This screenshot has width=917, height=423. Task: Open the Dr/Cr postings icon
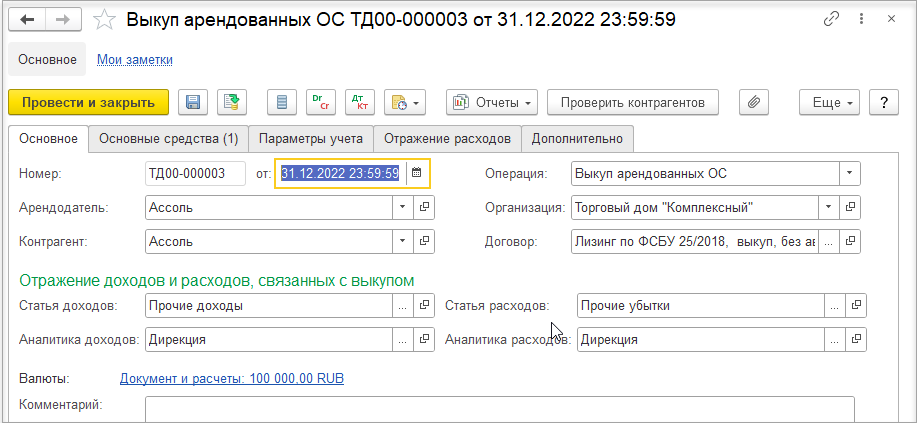tap(321, 102)
